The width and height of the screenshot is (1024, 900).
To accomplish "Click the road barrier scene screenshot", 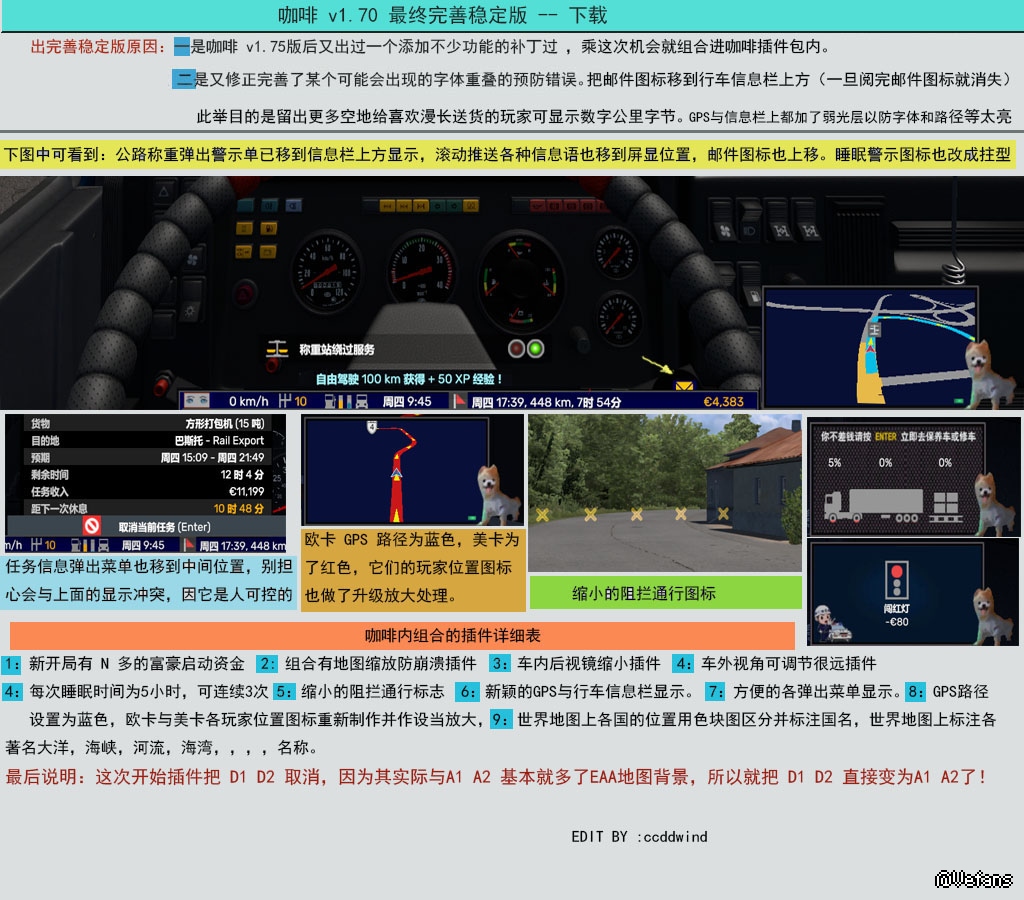I will (664, 492).
